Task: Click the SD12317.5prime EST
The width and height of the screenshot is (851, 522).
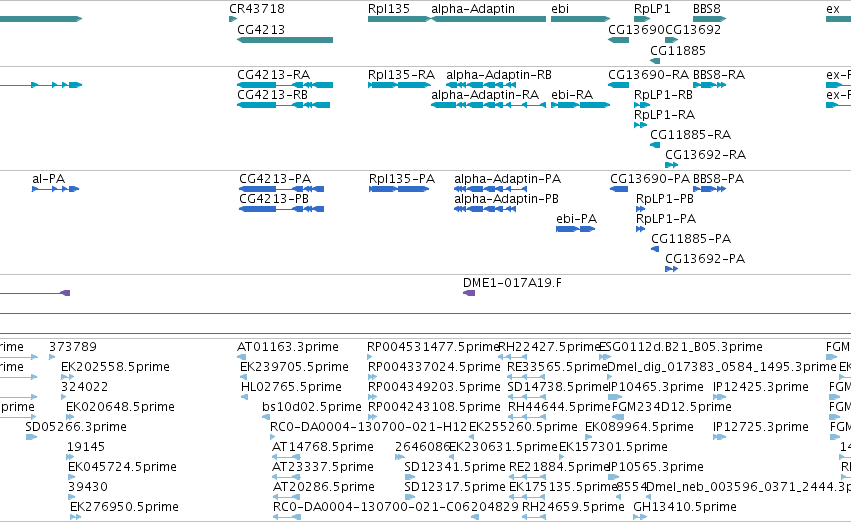Action: (410, 497)
